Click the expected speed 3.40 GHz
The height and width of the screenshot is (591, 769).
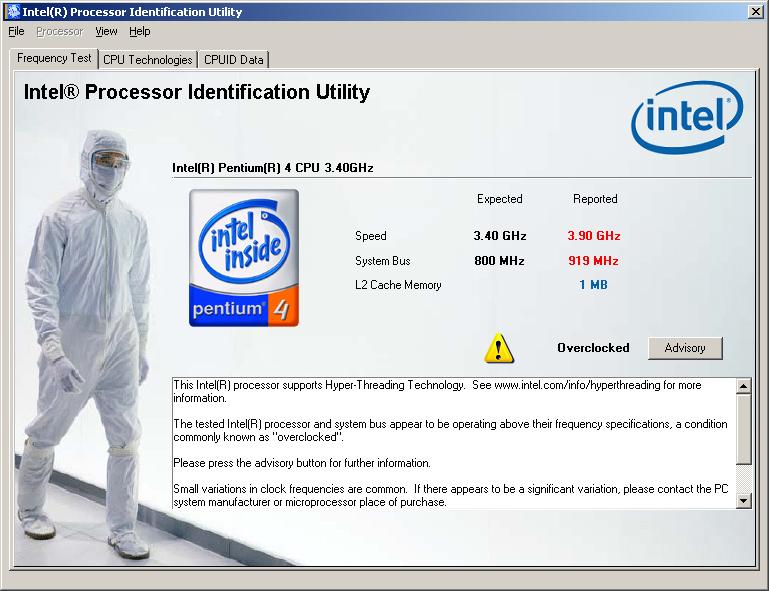500,236
